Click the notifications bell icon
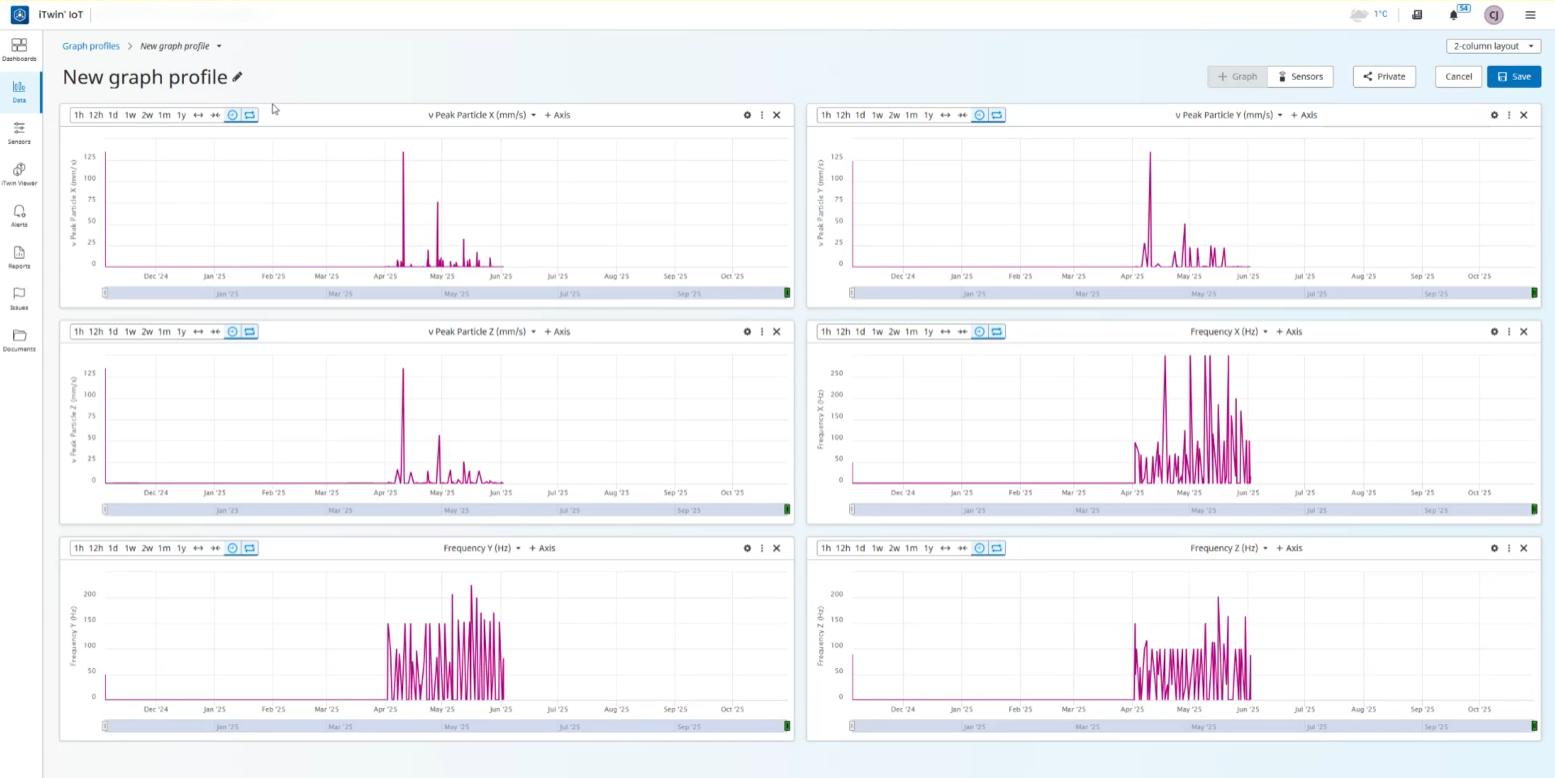Screen dimensions: 1555x778 point(1453,15)
